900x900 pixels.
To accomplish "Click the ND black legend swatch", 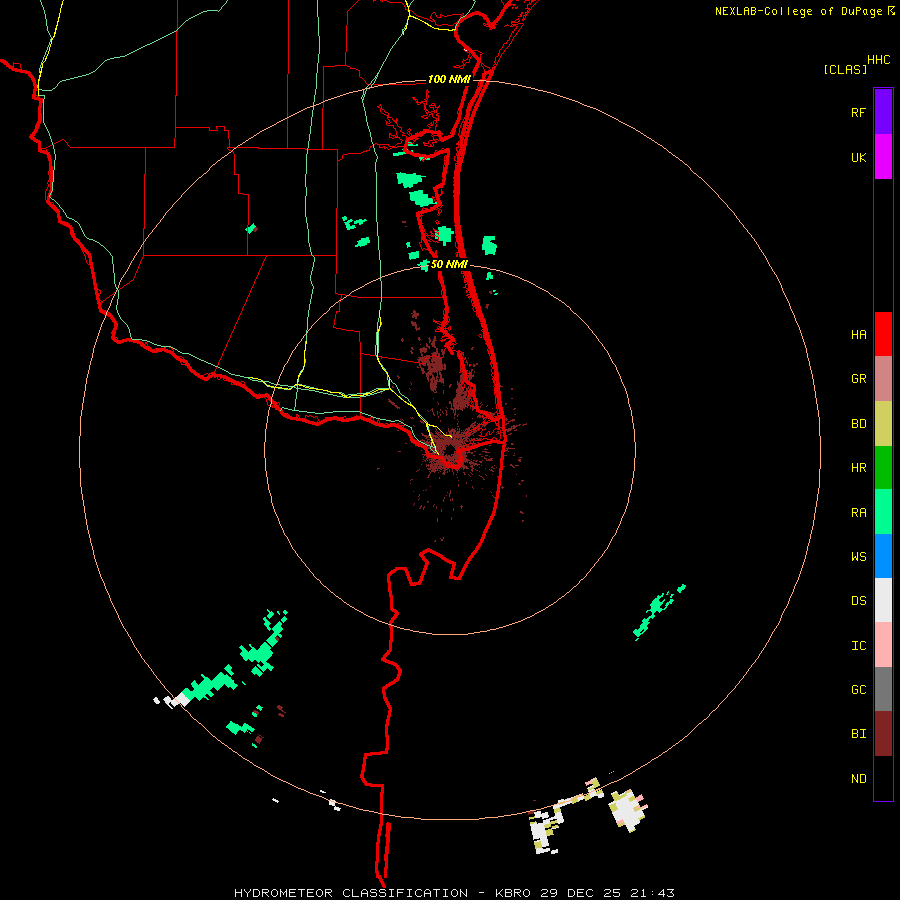I will [x=883, y=778].
